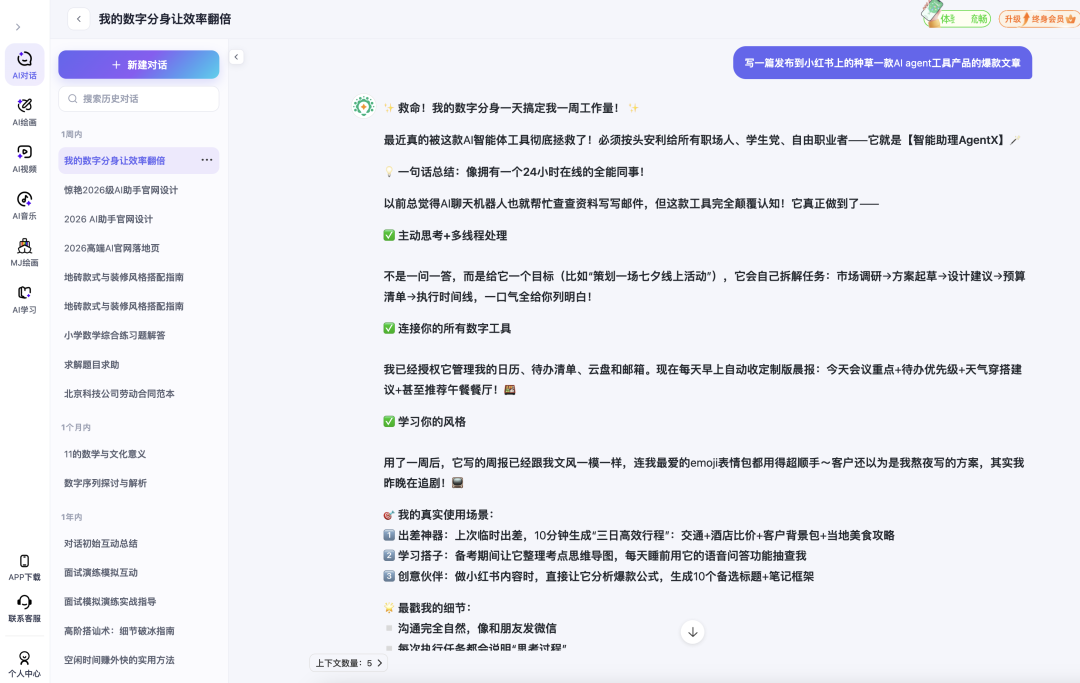Click the line 连接你的所有数字工具
Screen dimensions: 1080x683
[448, 328]
